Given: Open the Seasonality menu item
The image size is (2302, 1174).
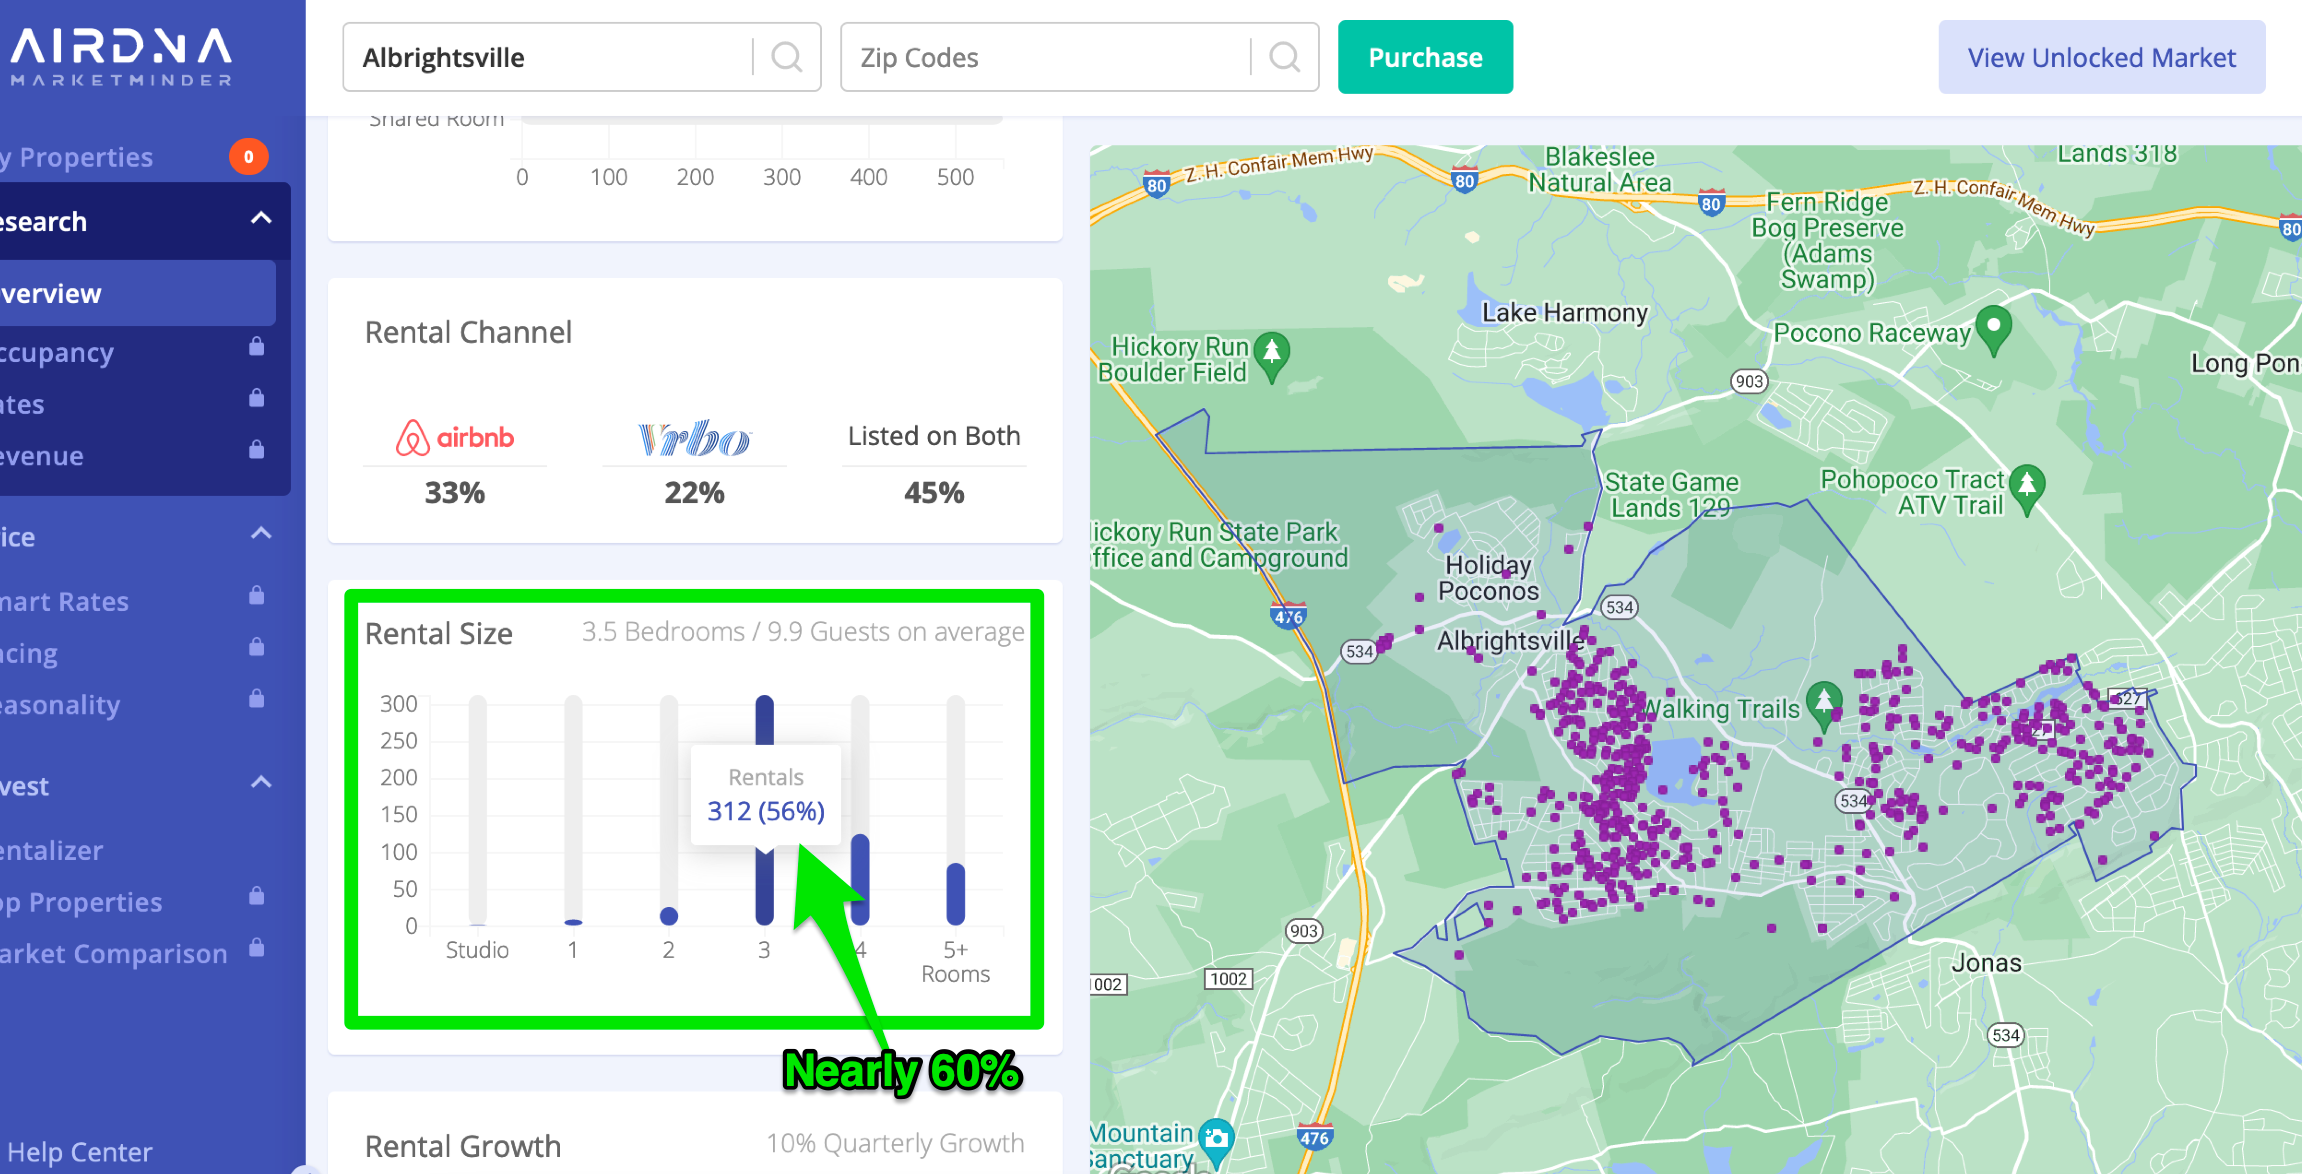Looking at the screenshot, I should 60,705.
